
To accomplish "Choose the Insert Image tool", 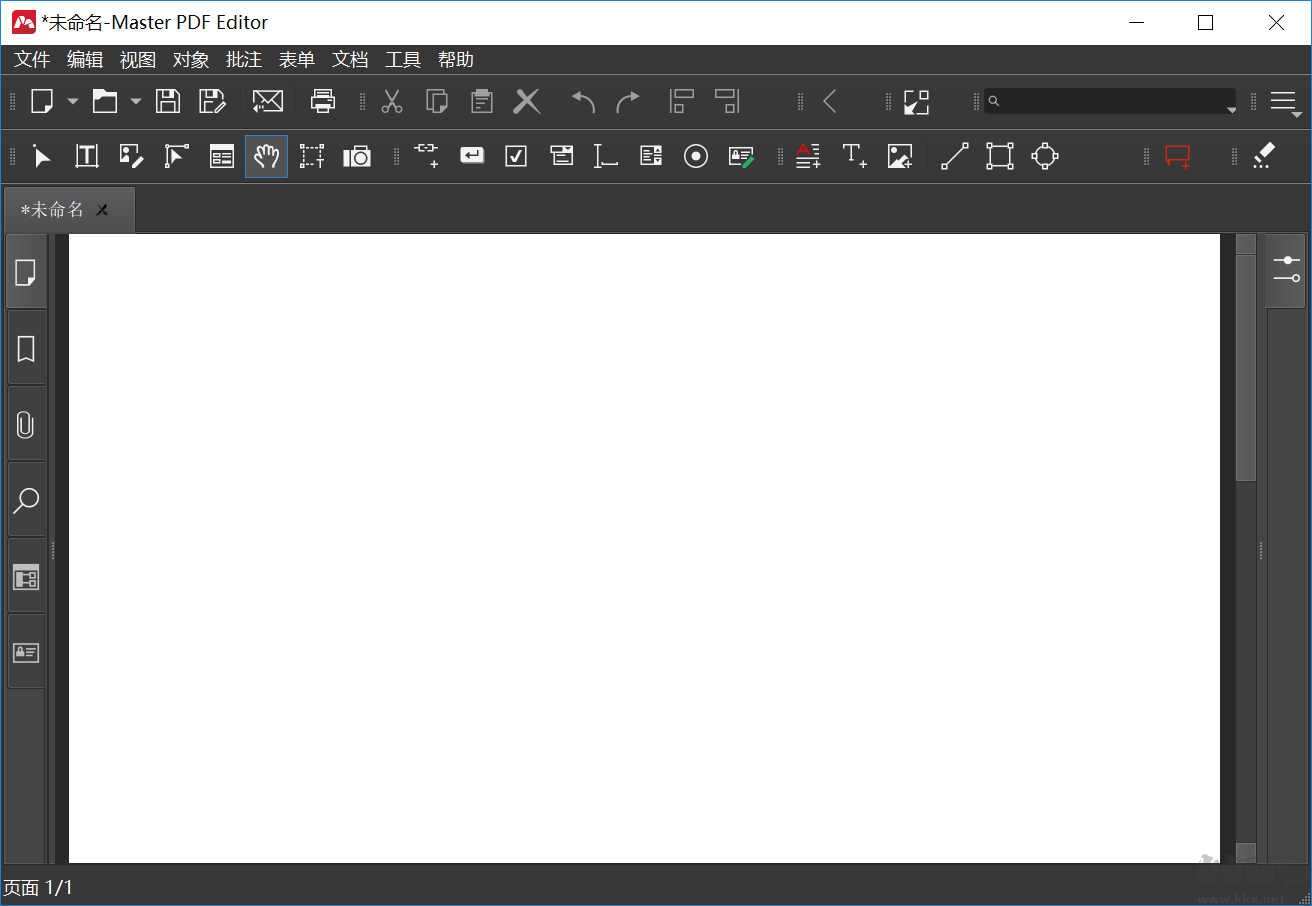I will point(900,156).
